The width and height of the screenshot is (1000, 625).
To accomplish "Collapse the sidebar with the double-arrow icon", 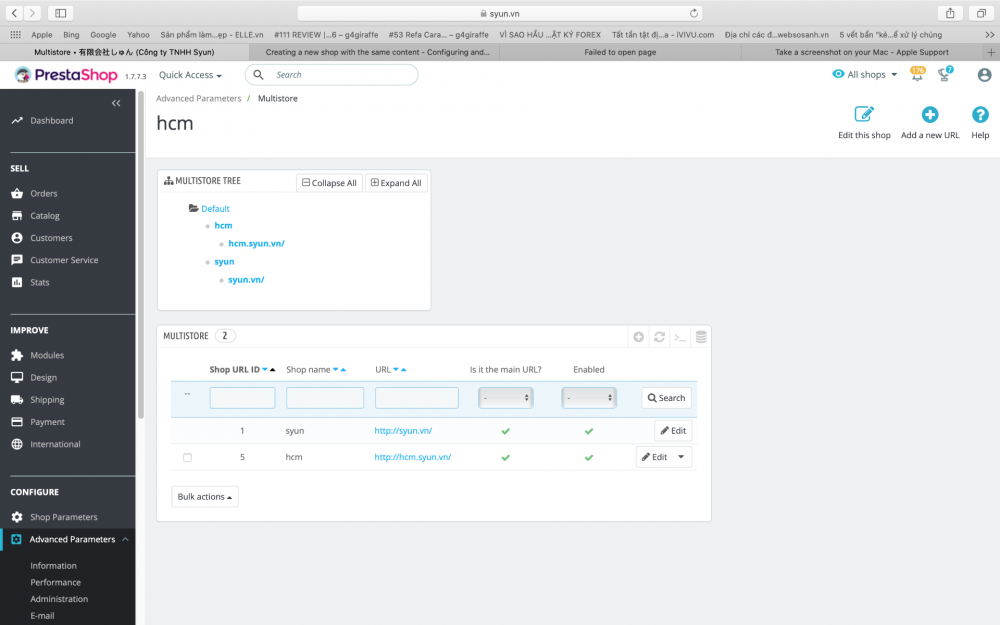I will coord(116,103).
